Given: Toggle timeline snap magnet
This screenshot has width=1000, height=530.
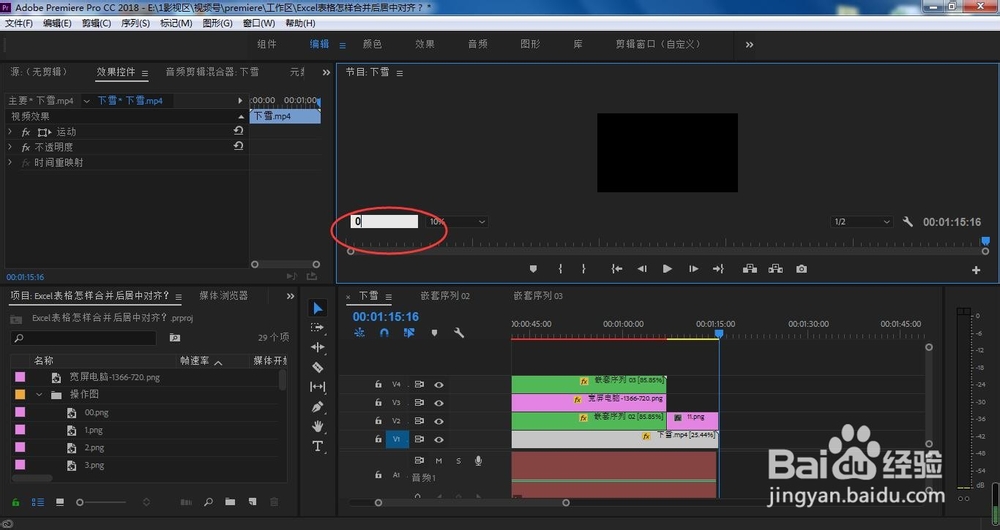Looking at the screenshot, I should 384,333.
